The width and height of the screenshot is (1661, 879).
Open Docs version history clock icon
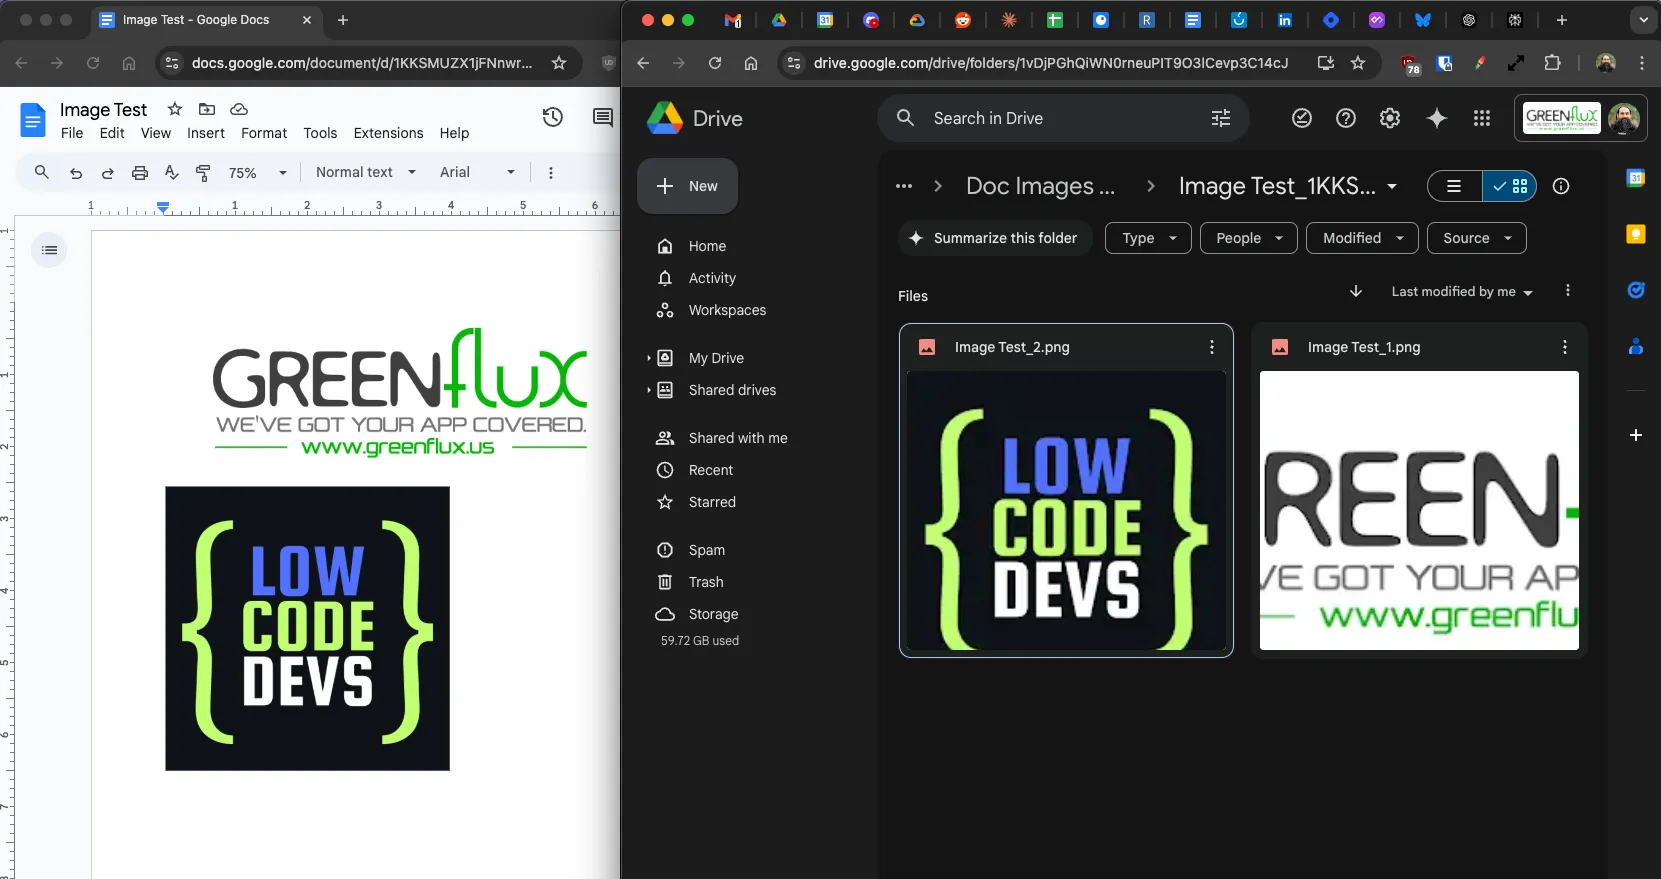(552, 118)
